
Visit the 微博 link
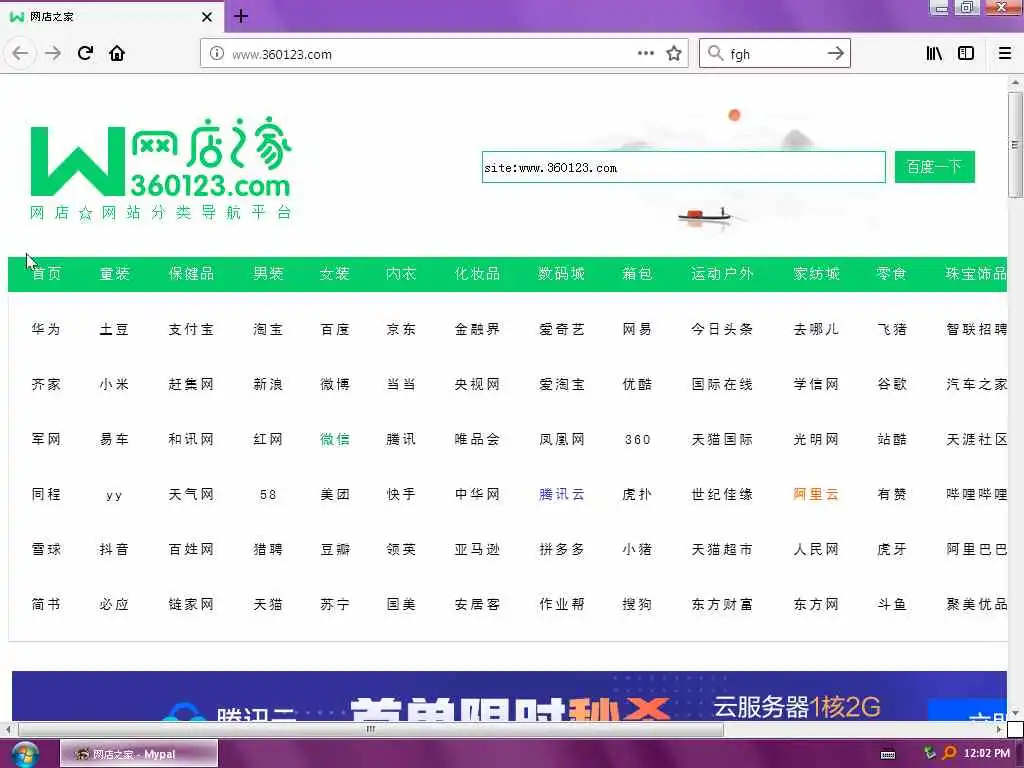tap(335, 384)
